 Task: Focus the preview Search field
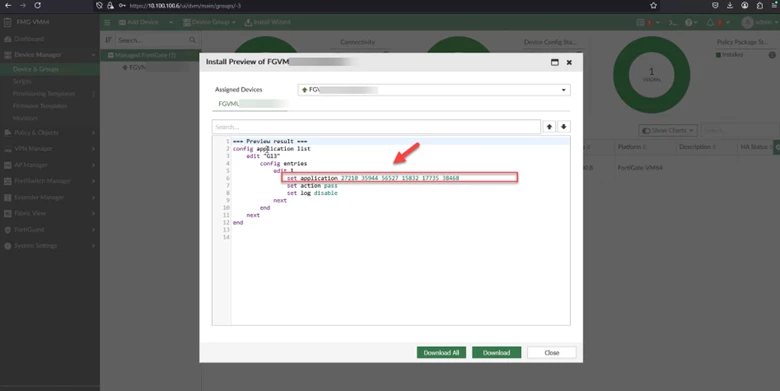376,127
